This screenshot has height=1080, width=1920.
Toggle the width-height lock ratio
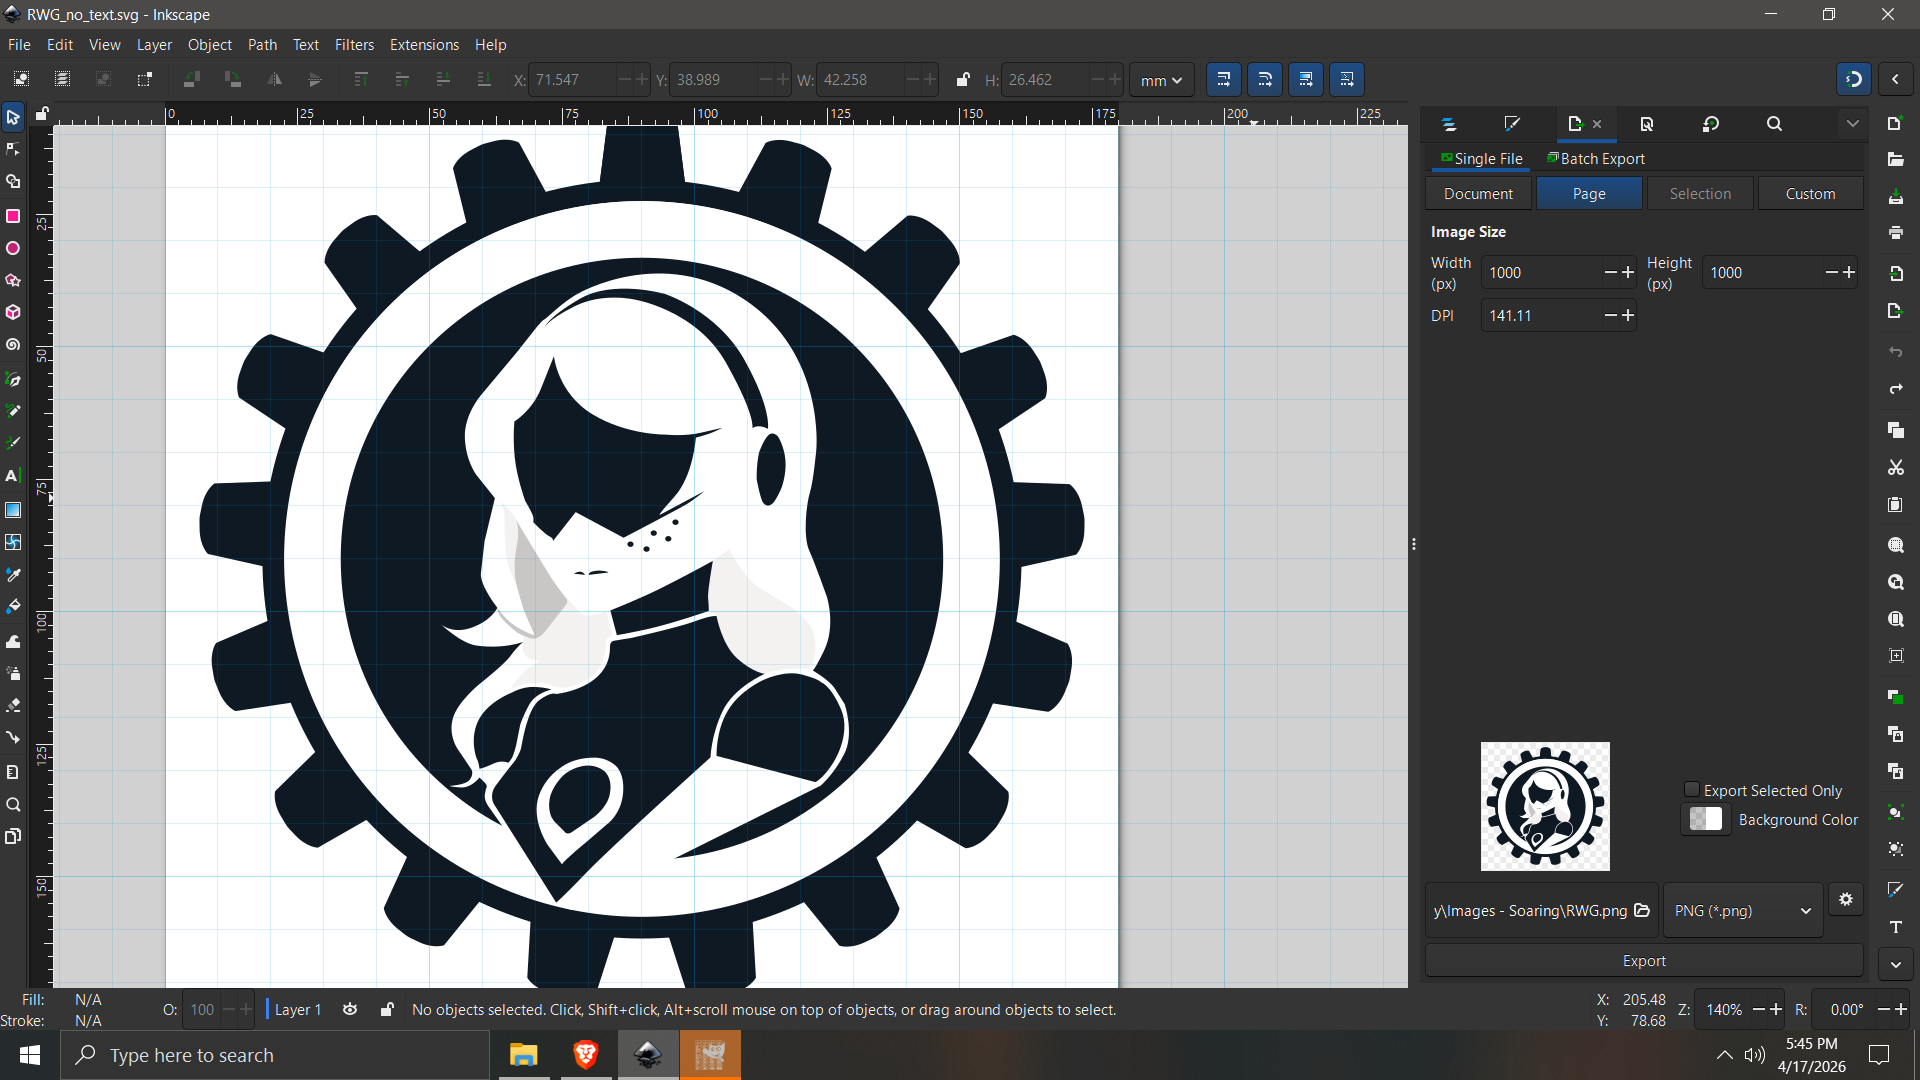[x=962, y=80]
